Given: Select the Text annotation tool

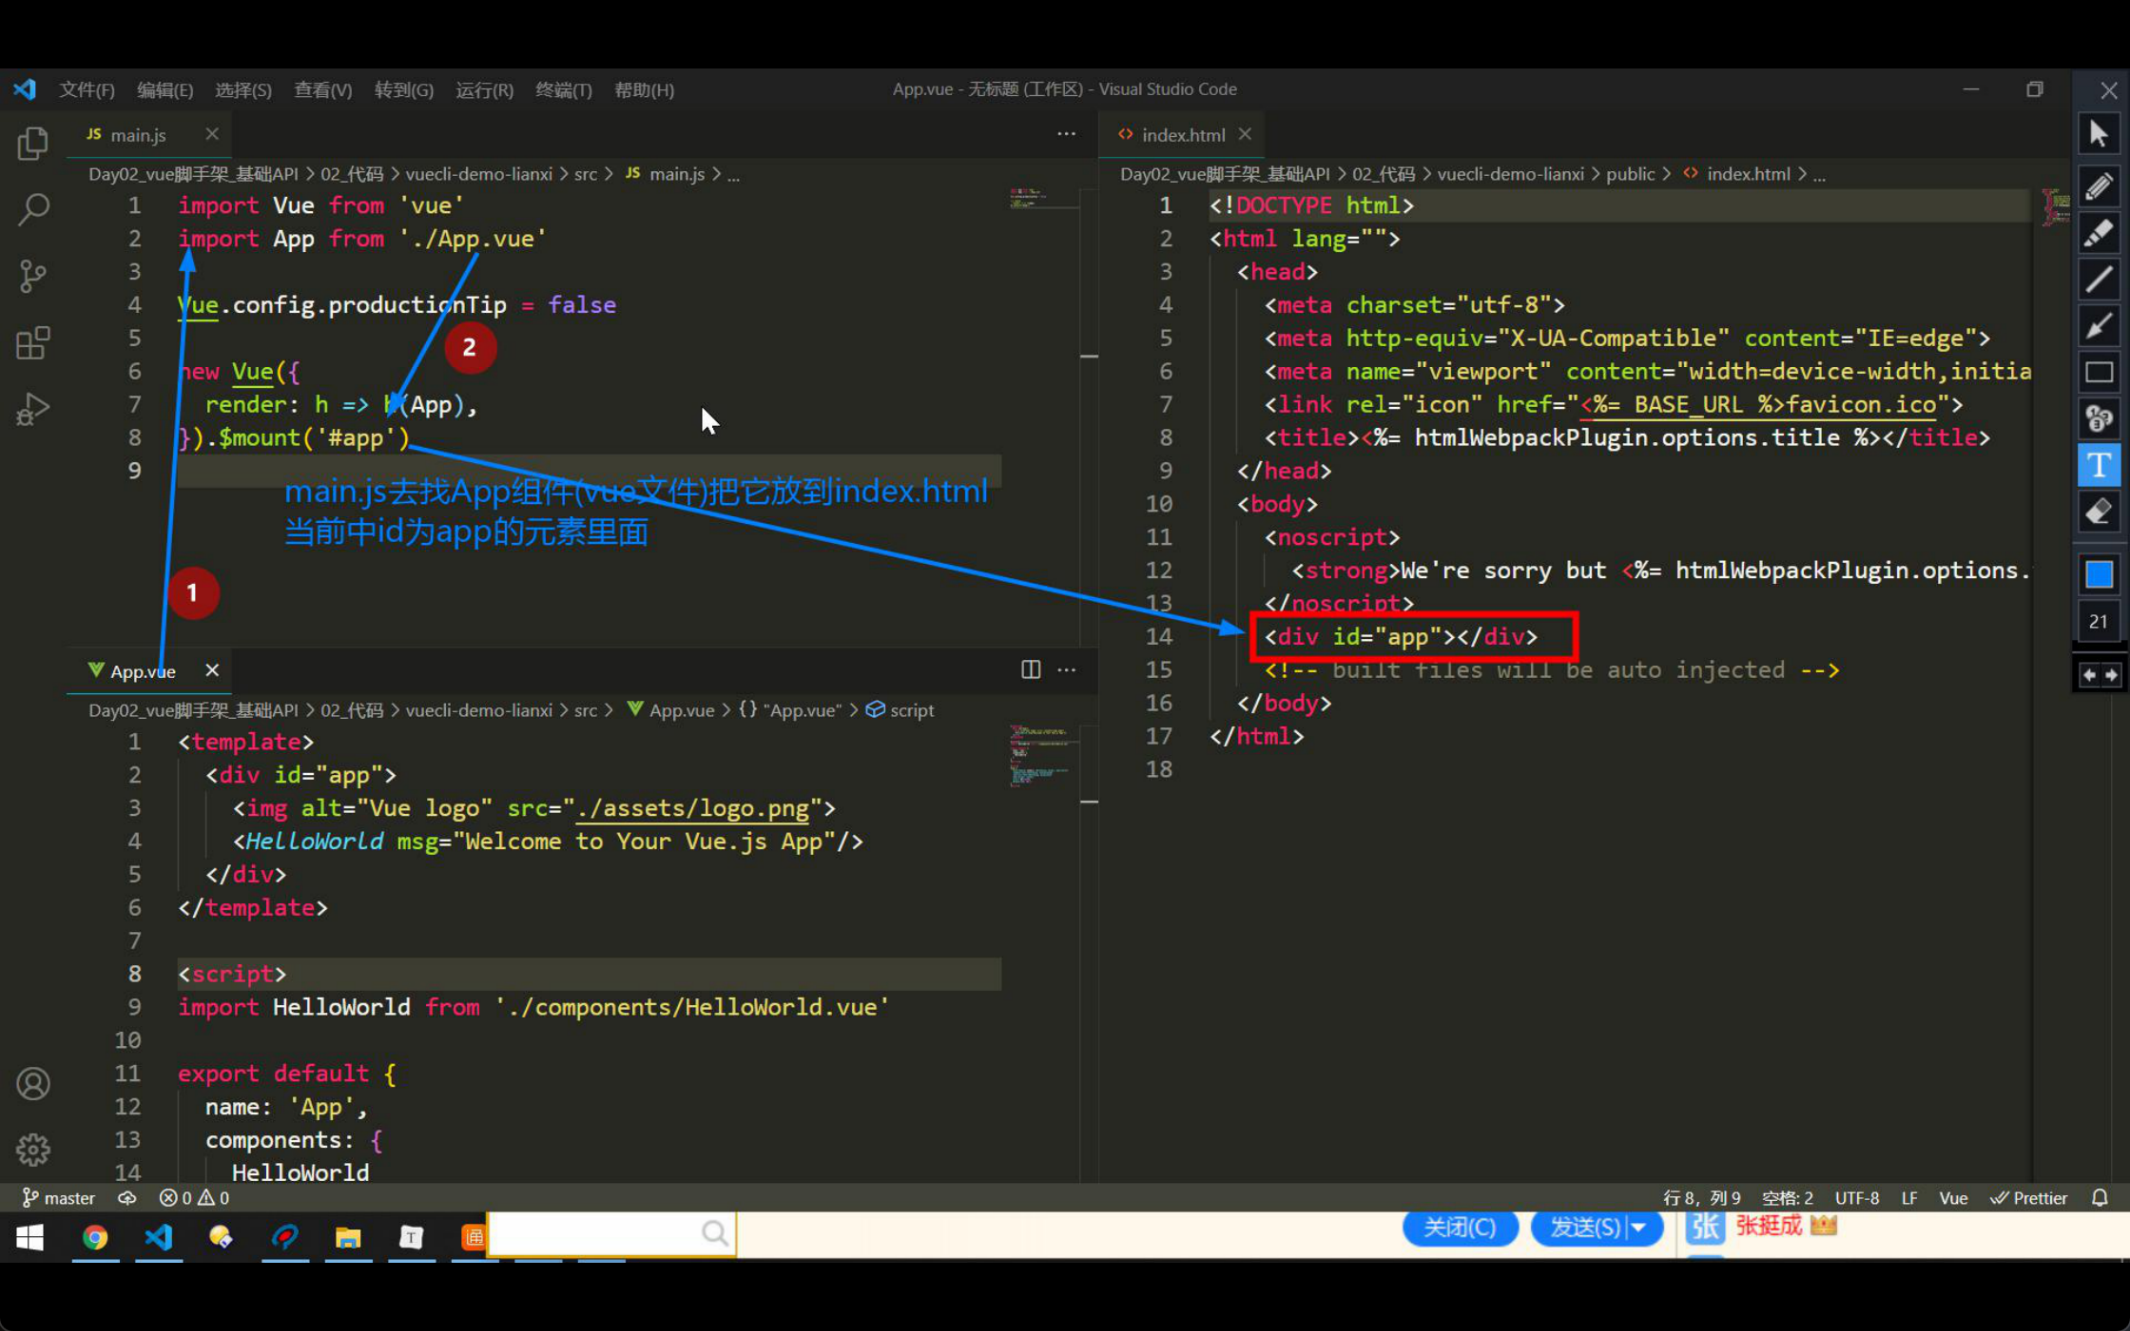Looking at the screenshot, I should point(2099,465).
